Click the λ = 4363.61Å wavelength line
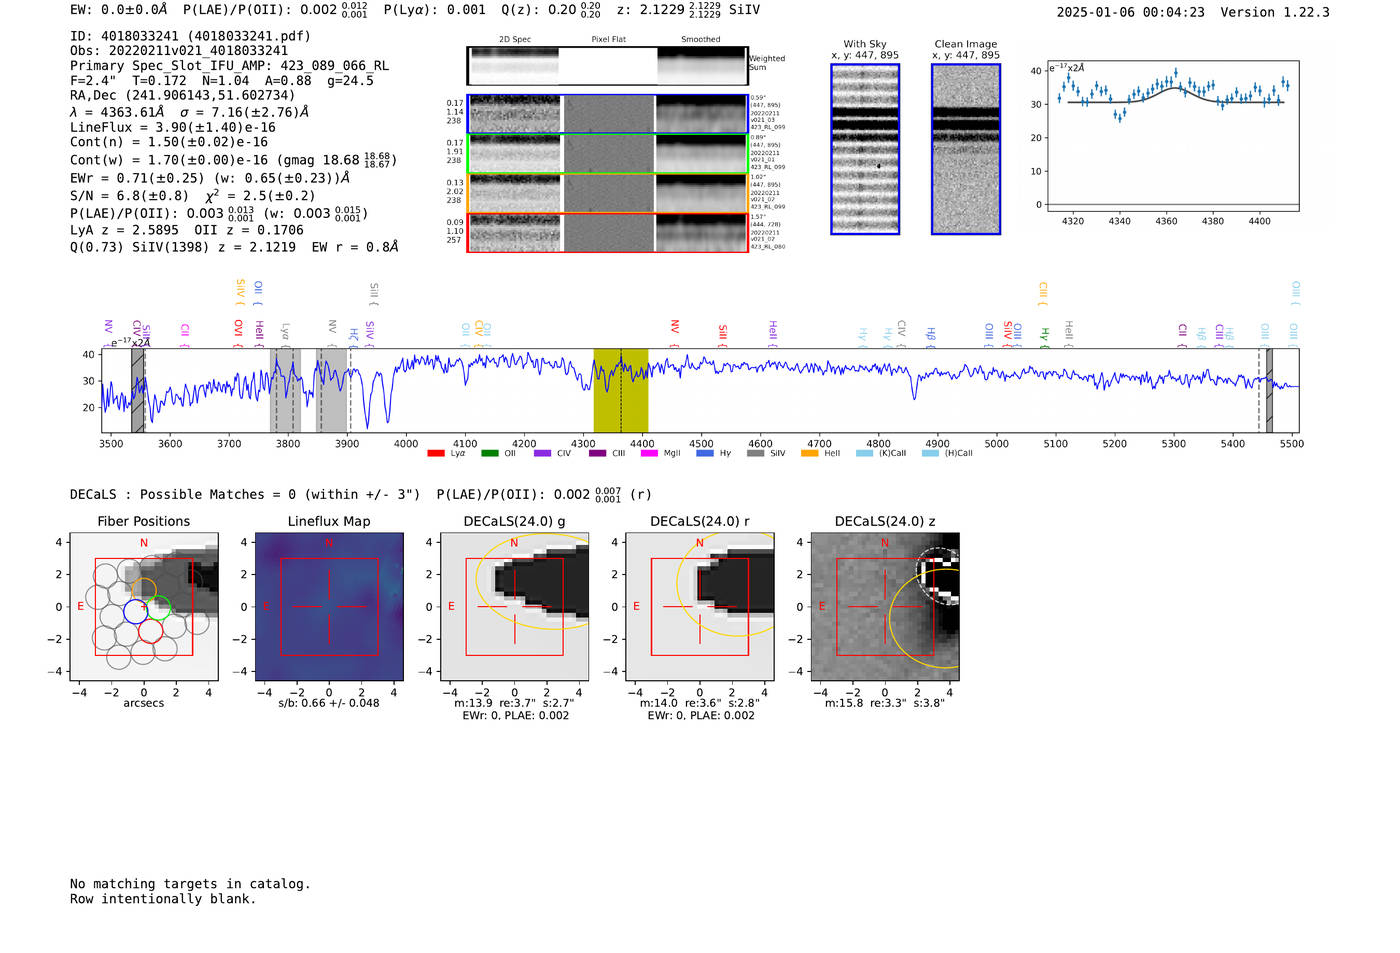 point(190,112)
